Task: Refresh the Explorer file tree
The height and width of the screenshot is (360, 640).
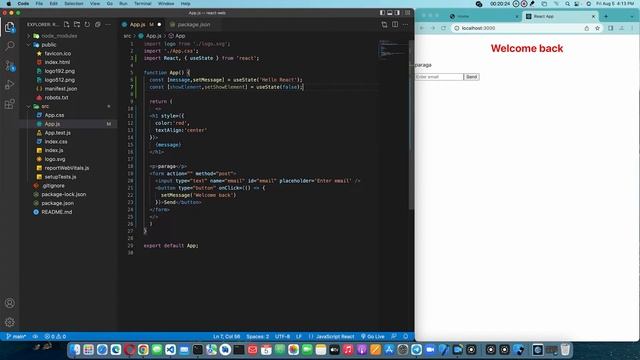Action: (87, 24)
